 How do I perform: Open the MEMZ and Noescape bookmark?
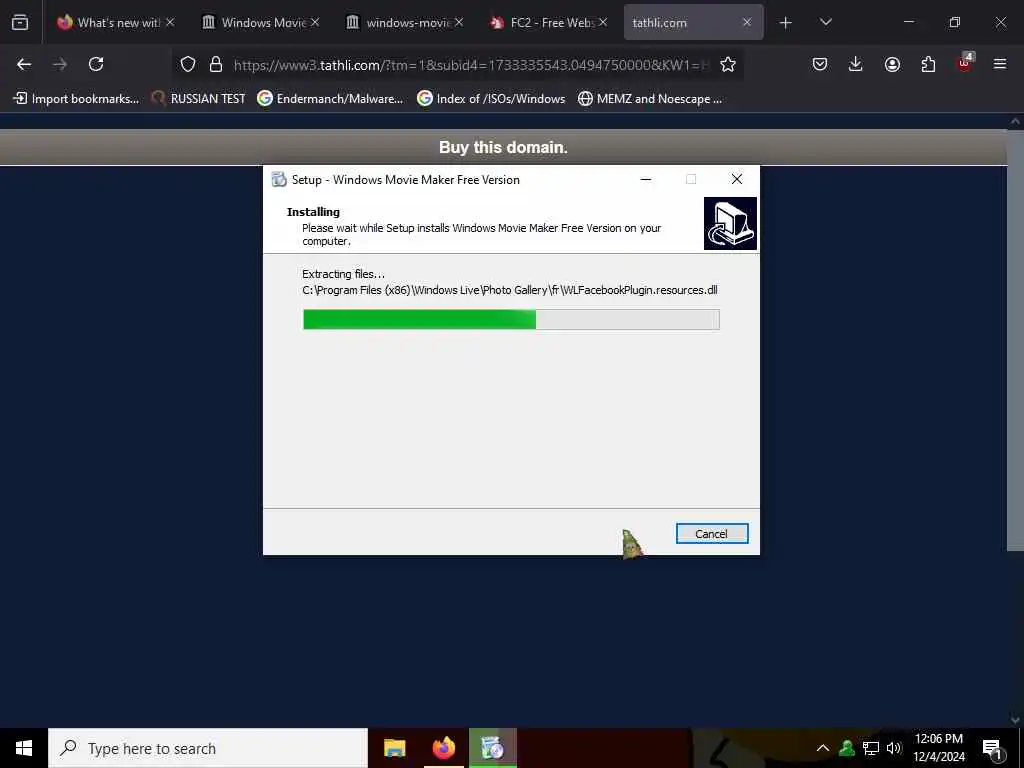click(650, 99)
